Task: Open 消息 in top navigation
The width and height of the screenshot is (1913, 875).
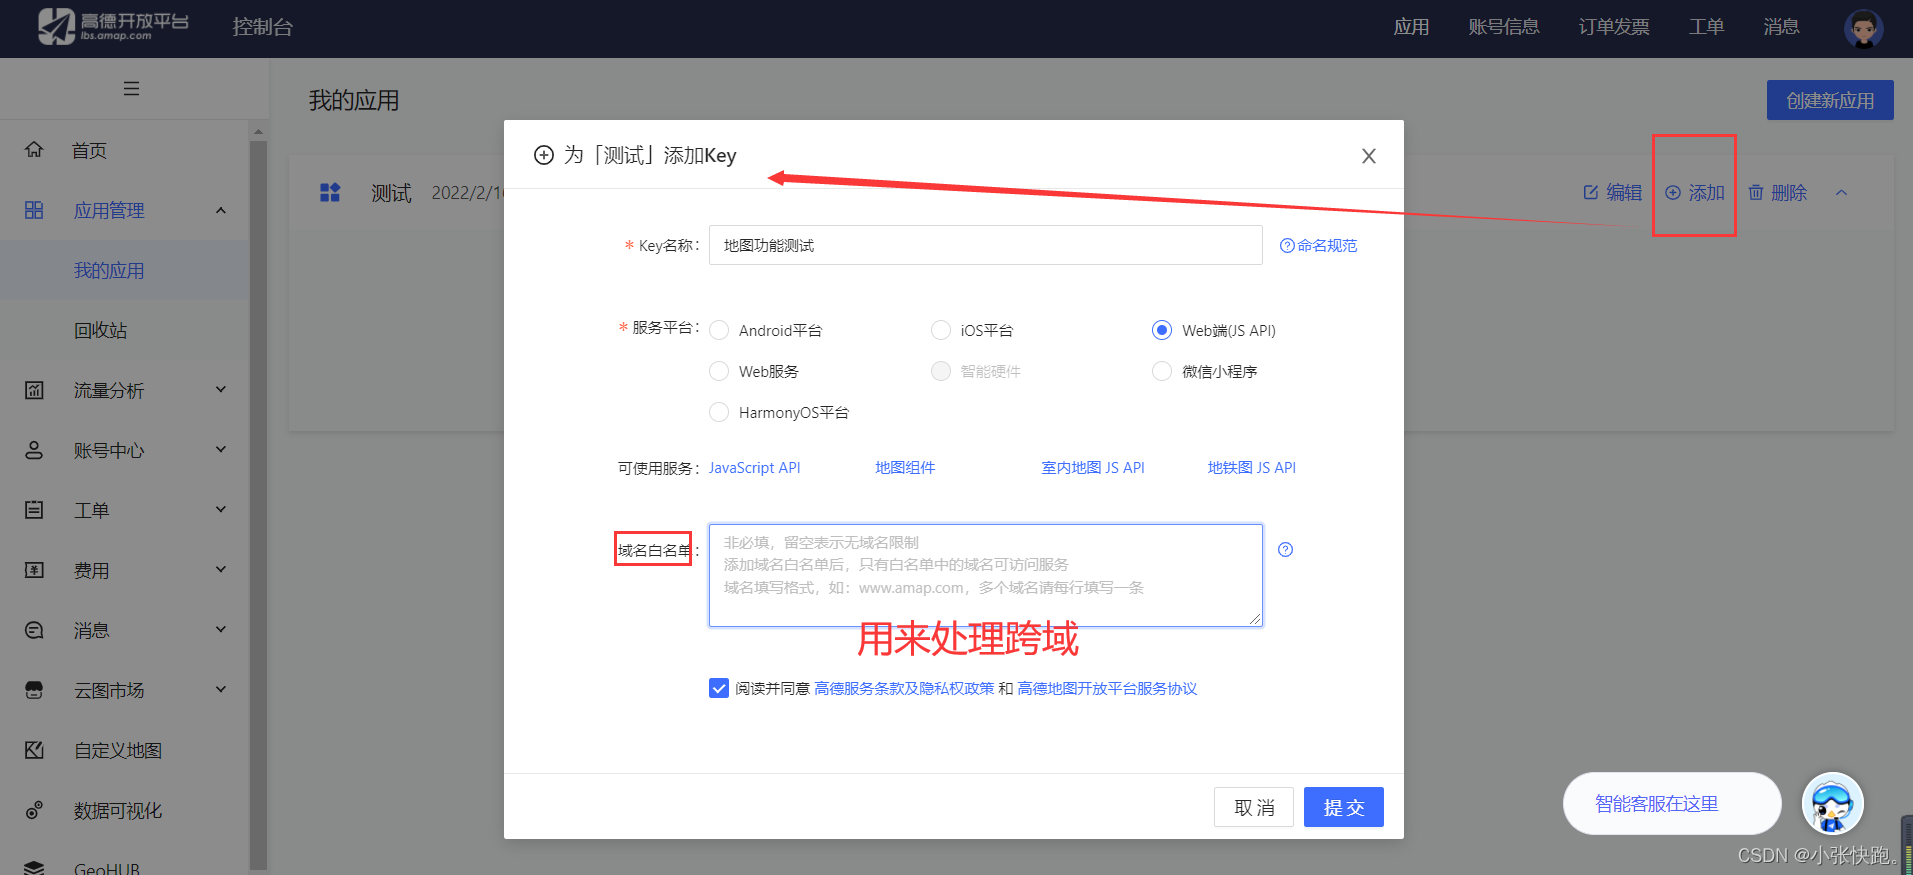Action: coord(1781,27)
